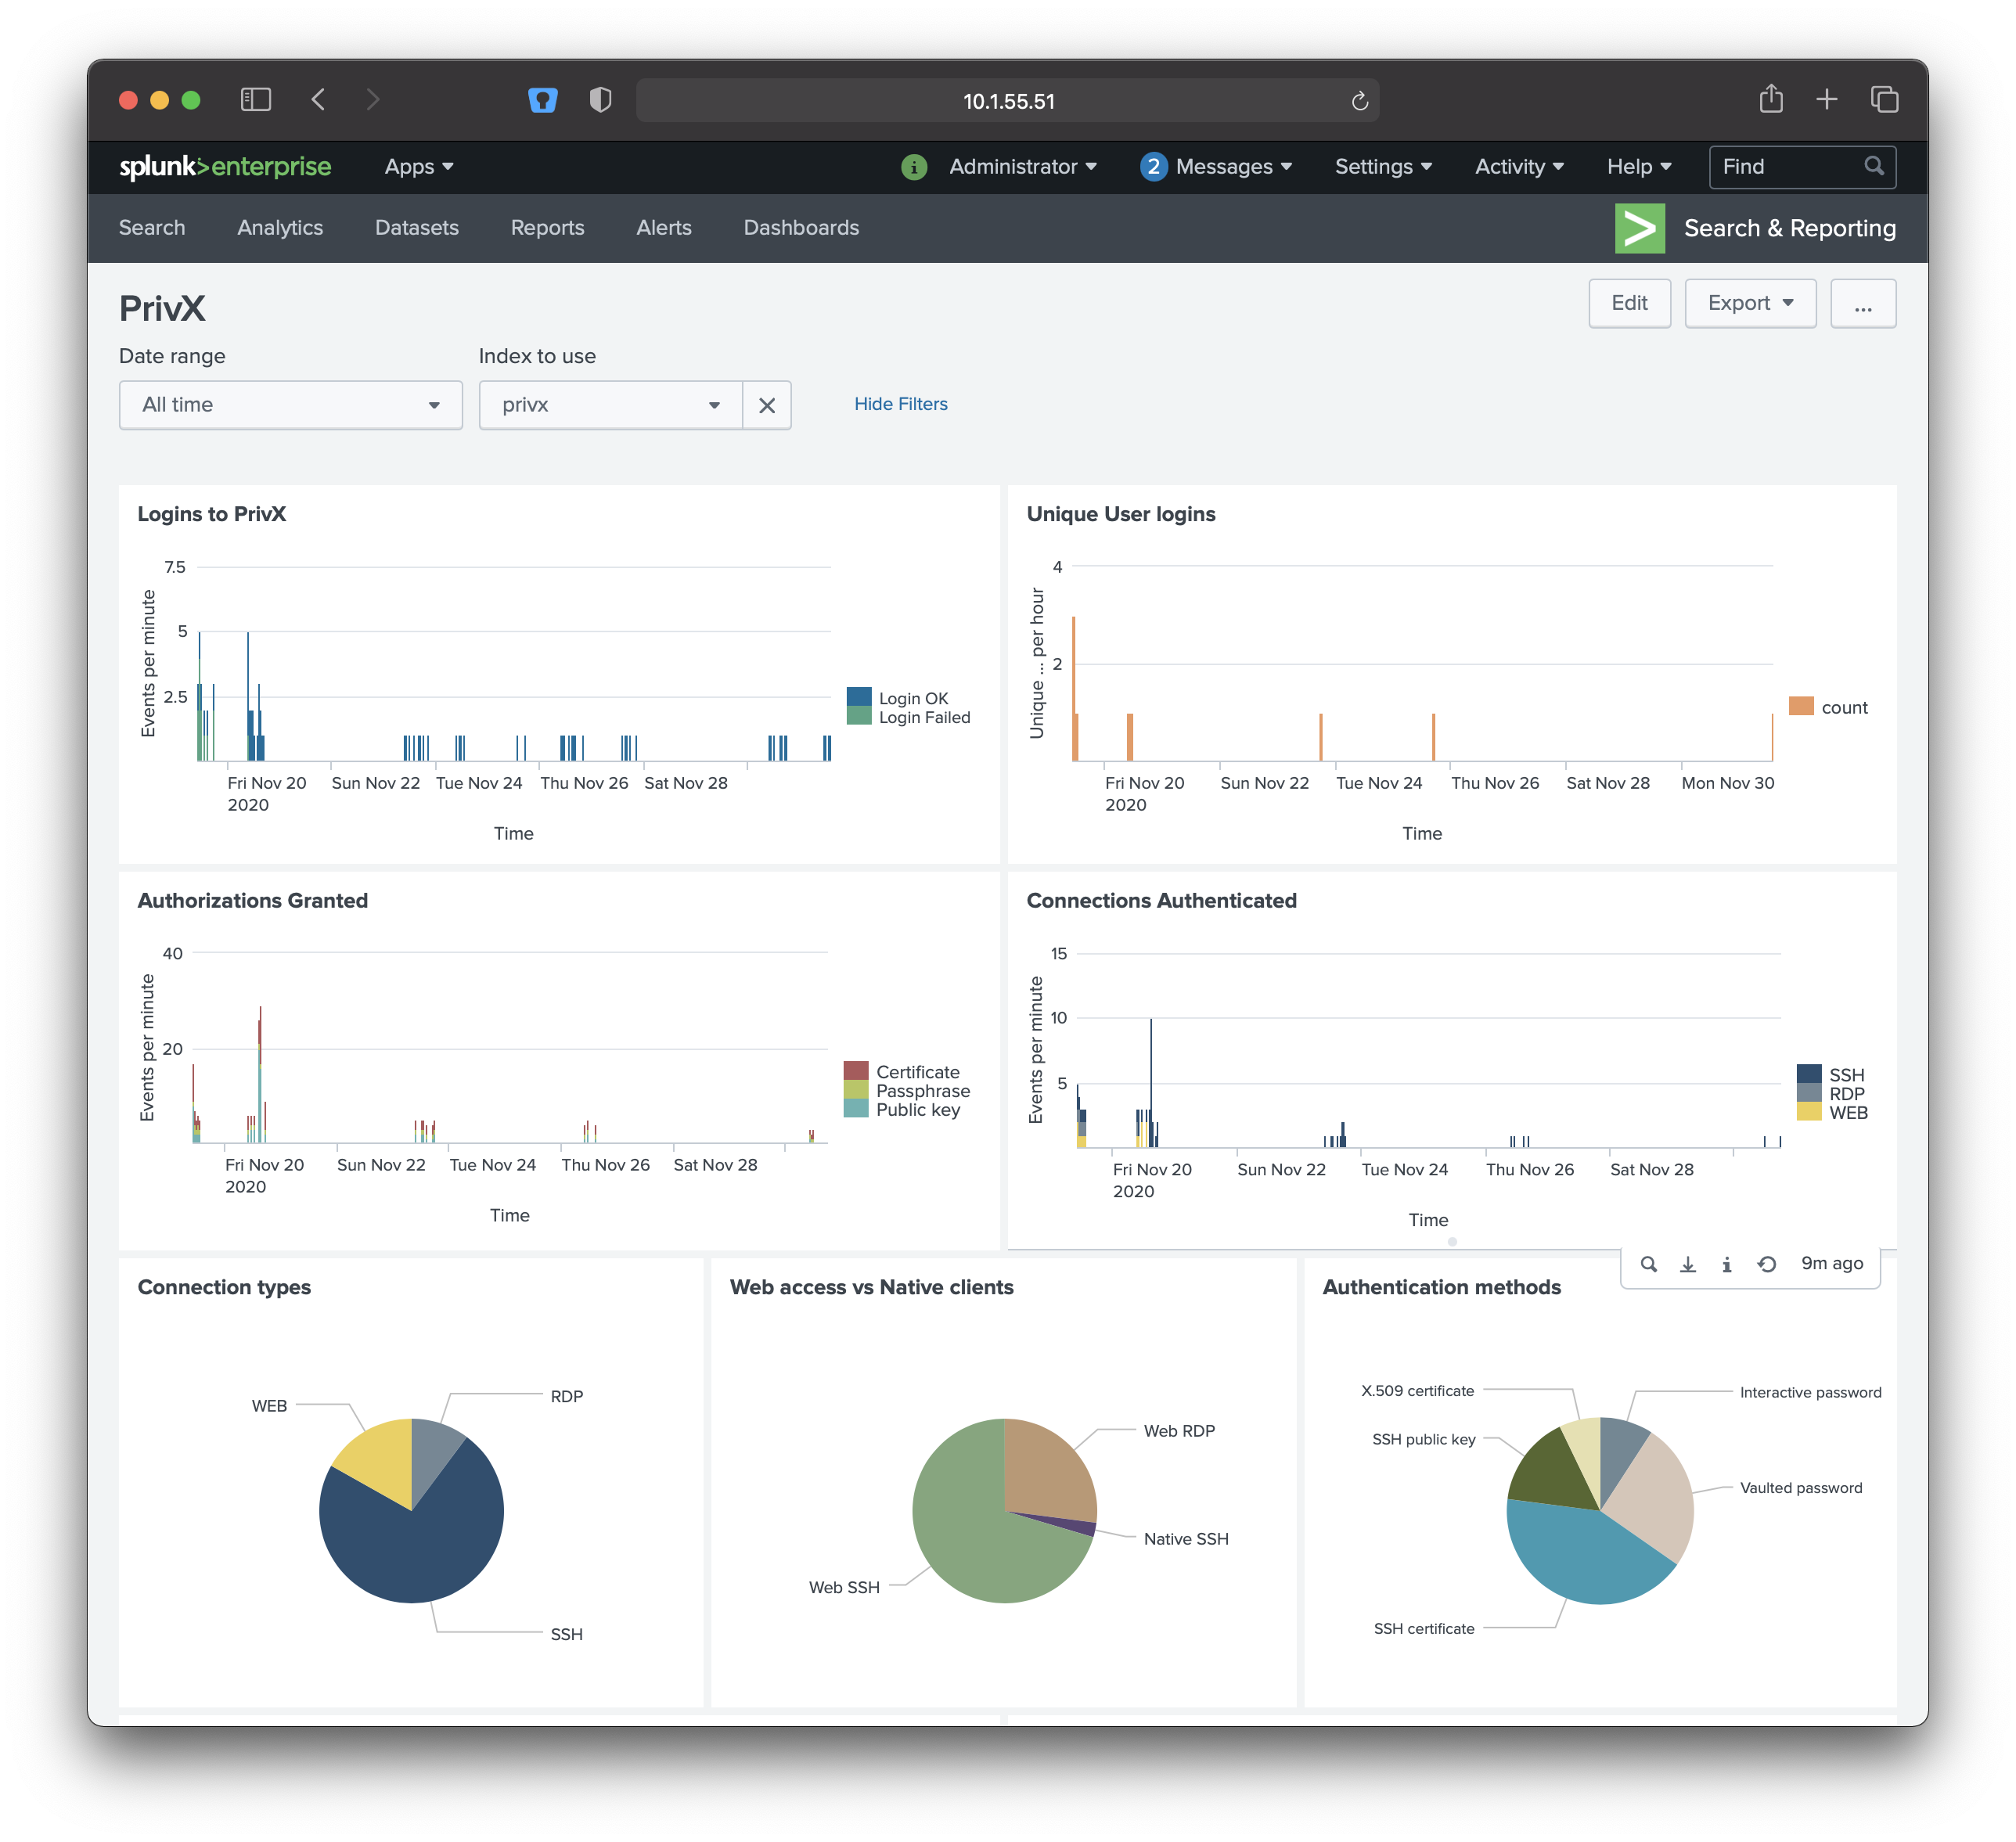Click the green health status info icon
The height and width of the screenshot is (1842, 2016).
pos(913,167)
